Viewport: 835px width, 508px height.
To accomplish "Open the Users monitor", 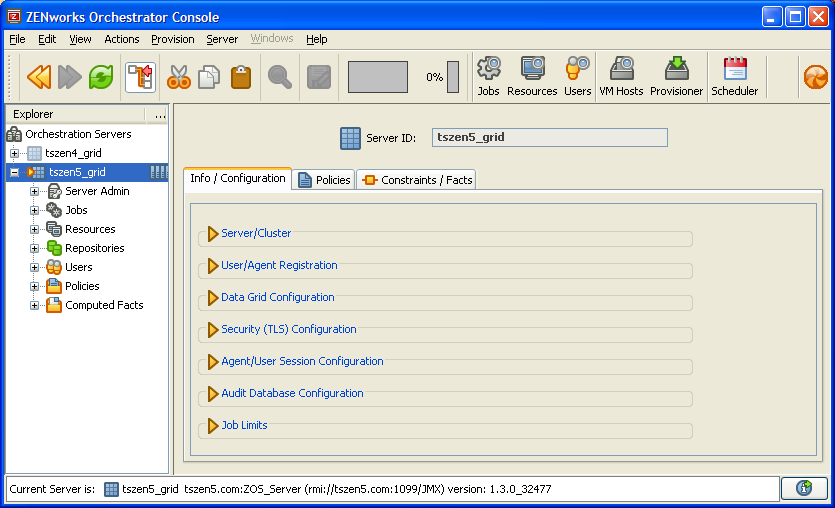I will (578, 77).
